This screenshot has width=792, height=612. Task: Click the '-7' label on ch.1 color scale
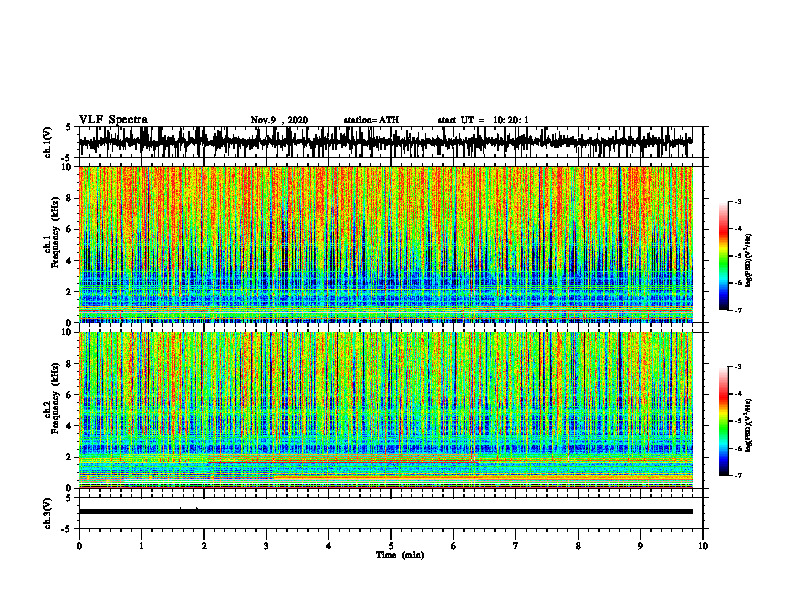(738, 310)
